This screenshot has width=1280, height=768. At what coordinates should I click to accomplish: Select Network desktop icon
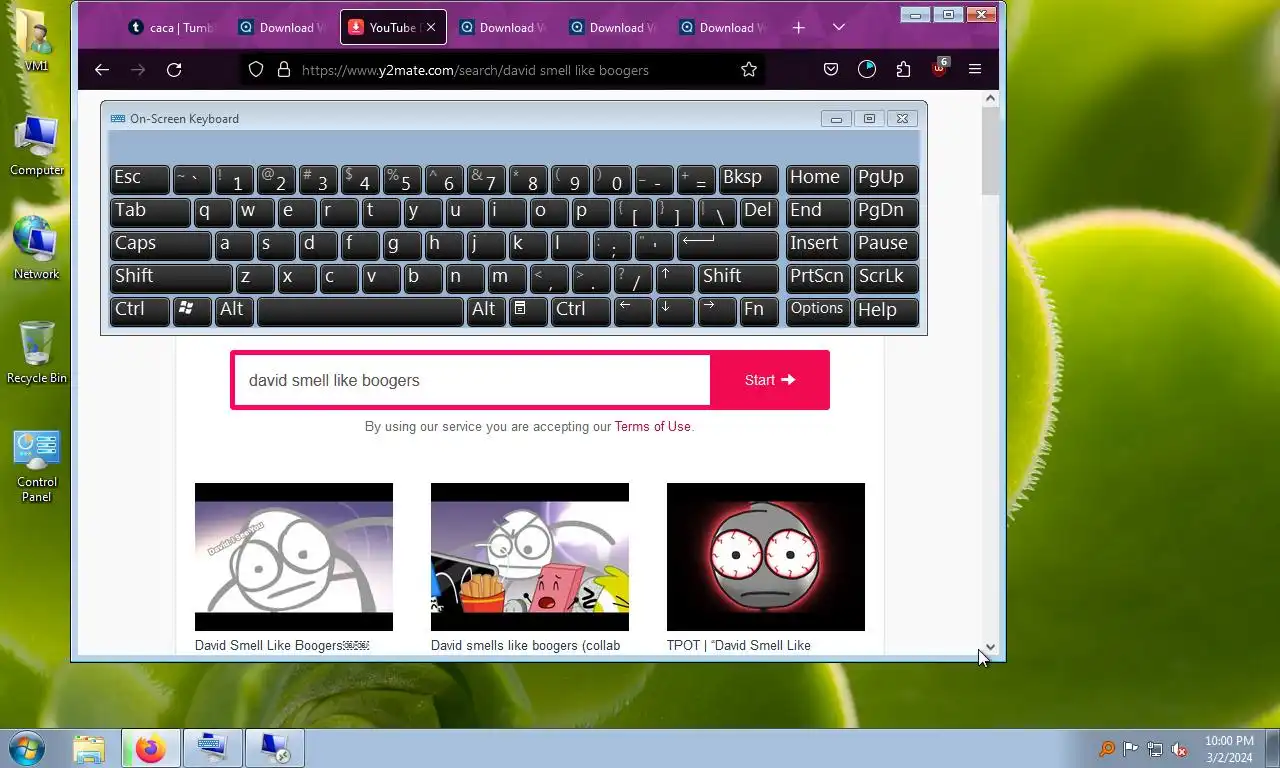[37, 248]
